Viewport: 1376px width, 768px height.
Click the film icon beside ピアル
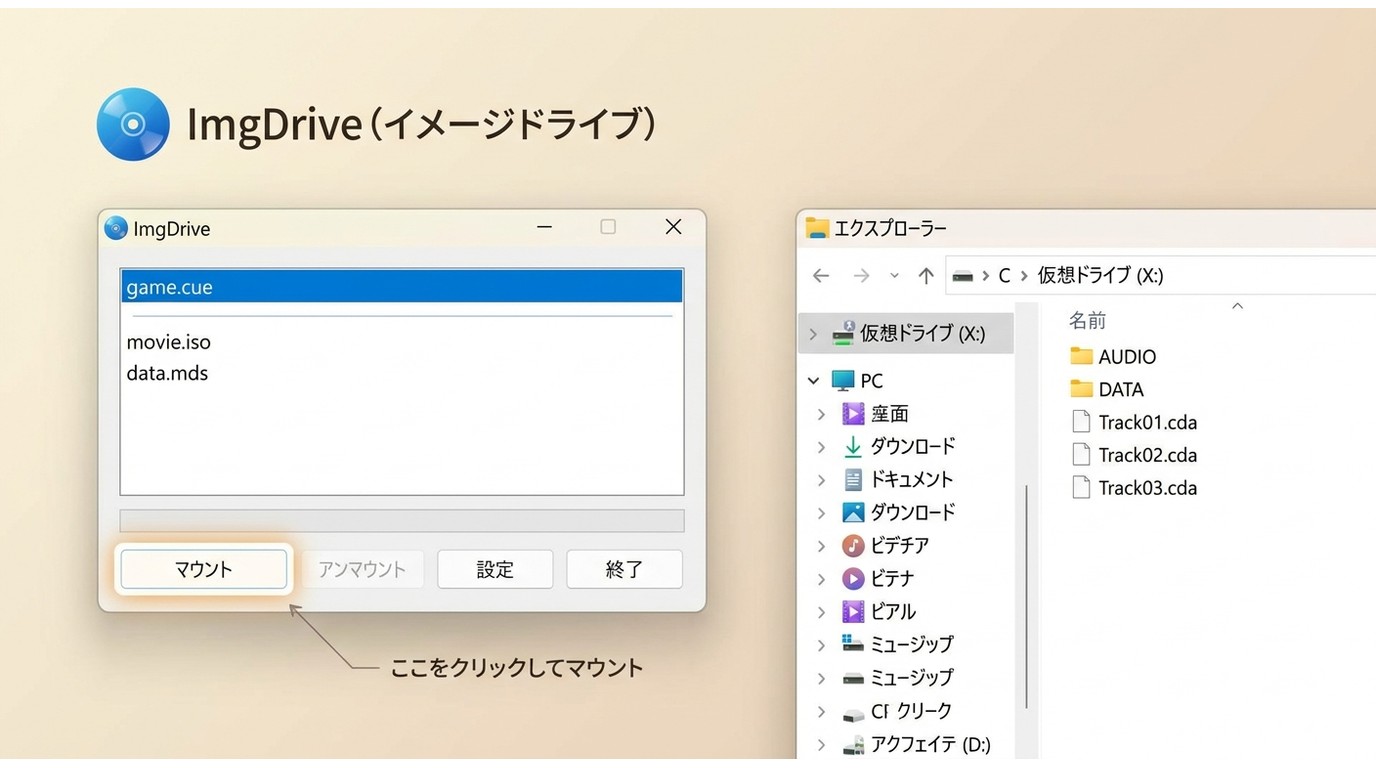click(853, 611)
